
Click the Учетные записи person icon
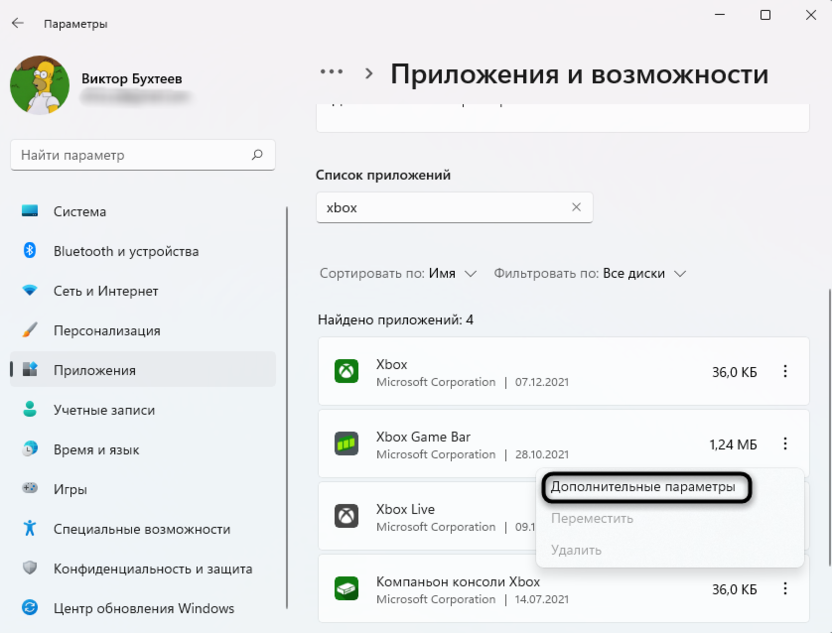(x=30, y=409)
